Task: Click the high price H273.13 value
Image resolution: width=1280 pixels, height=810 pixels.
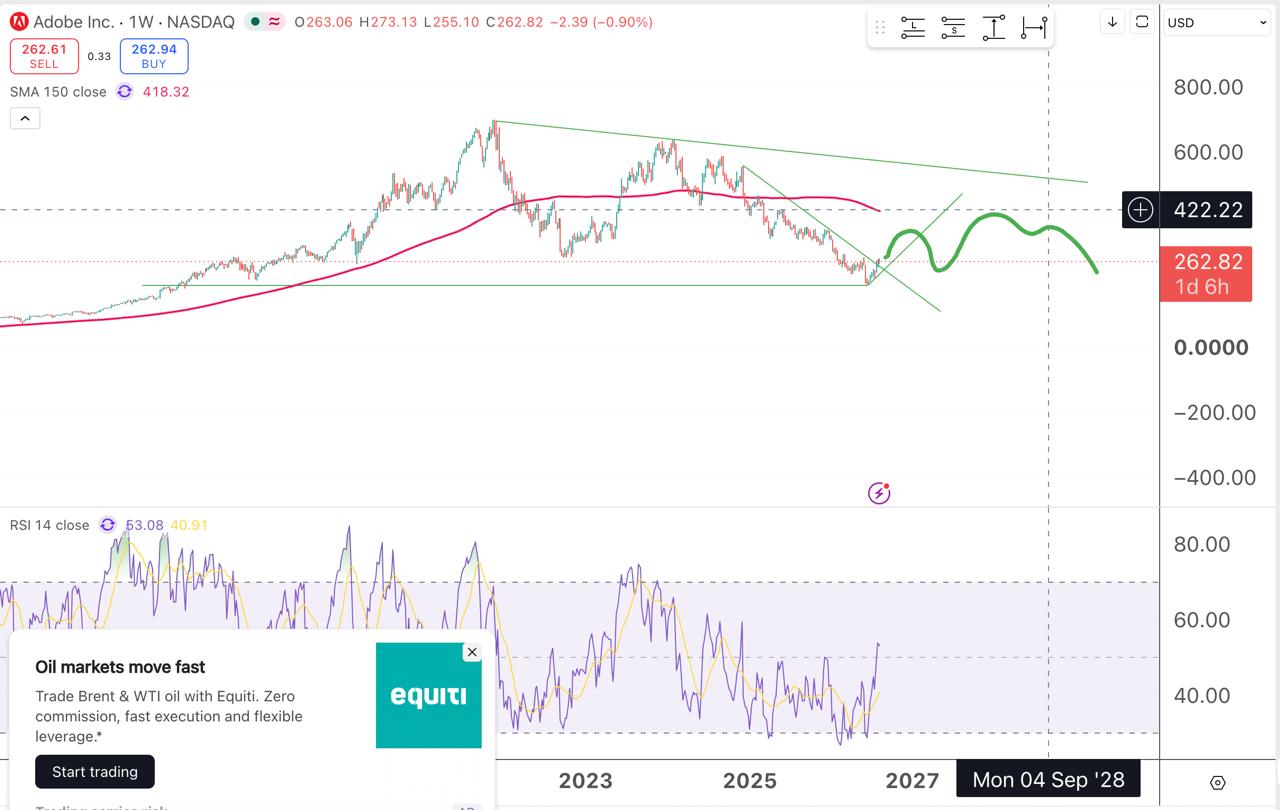Action: 387,22
